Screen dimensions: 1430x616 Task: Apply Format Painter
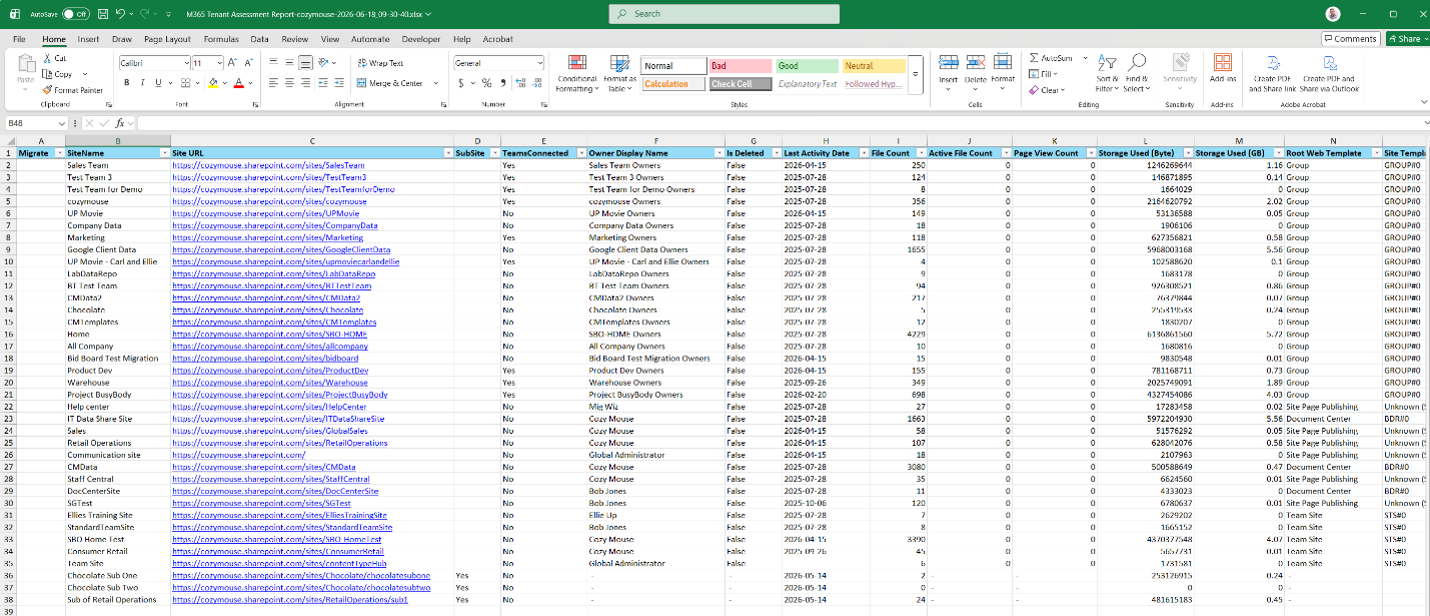pyautogui.click(x=73, y=90)
